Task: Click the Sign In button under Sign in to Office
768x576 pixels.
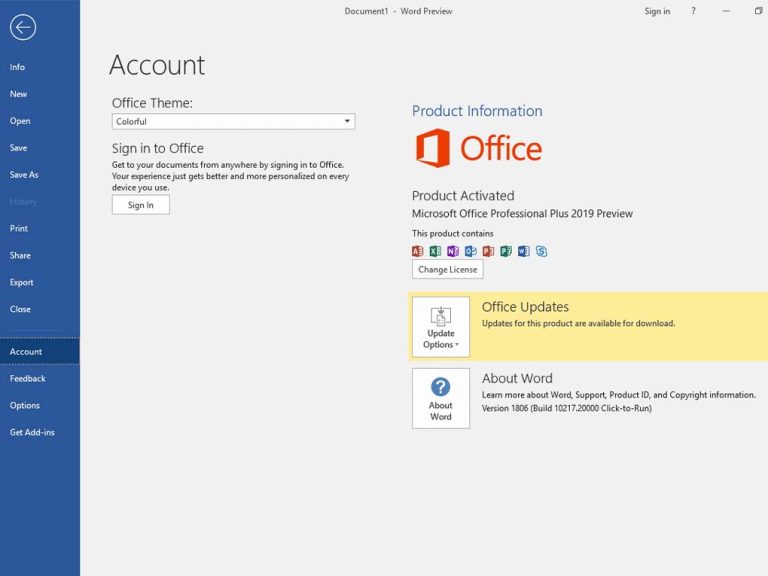Action: tap(141, 205)
